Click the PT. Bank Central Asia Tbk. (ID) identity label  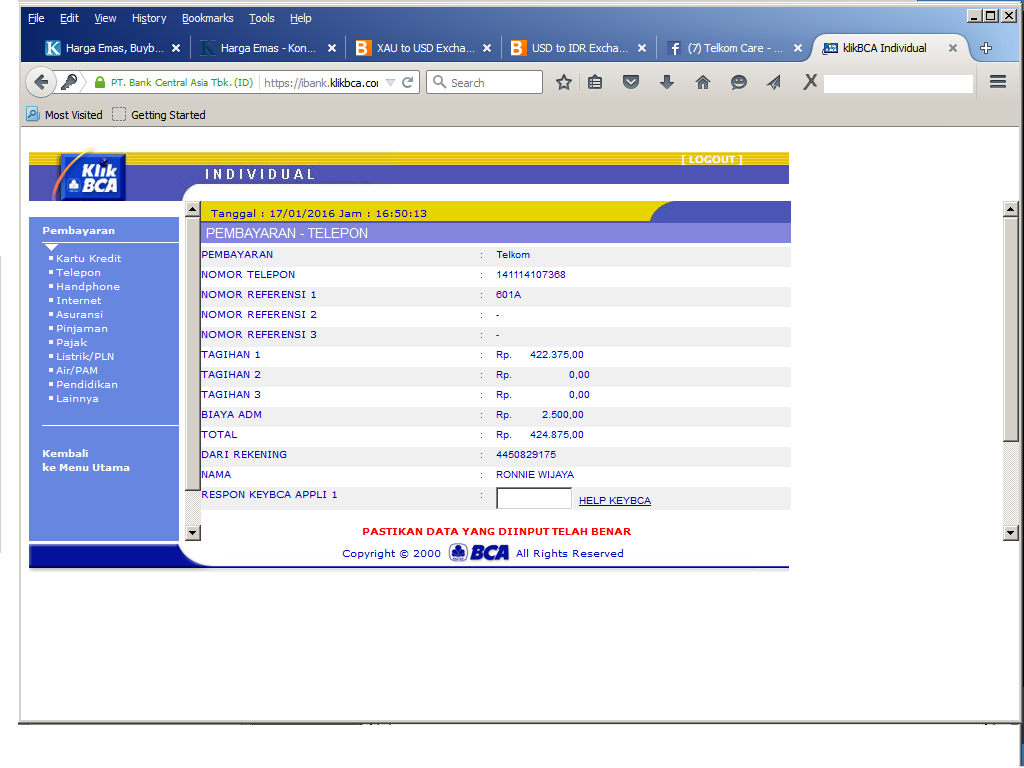(182, 82)
